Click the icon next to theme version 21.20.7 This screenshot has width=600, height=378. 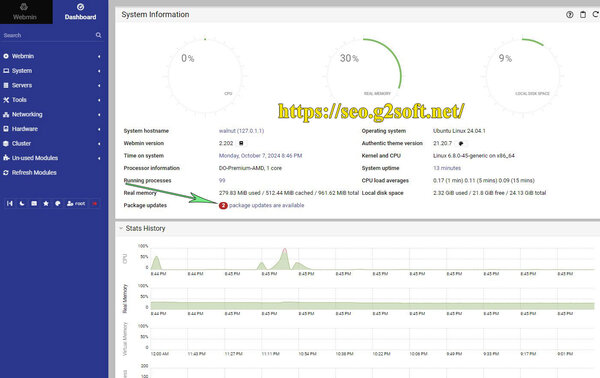[x=461, y=143]
